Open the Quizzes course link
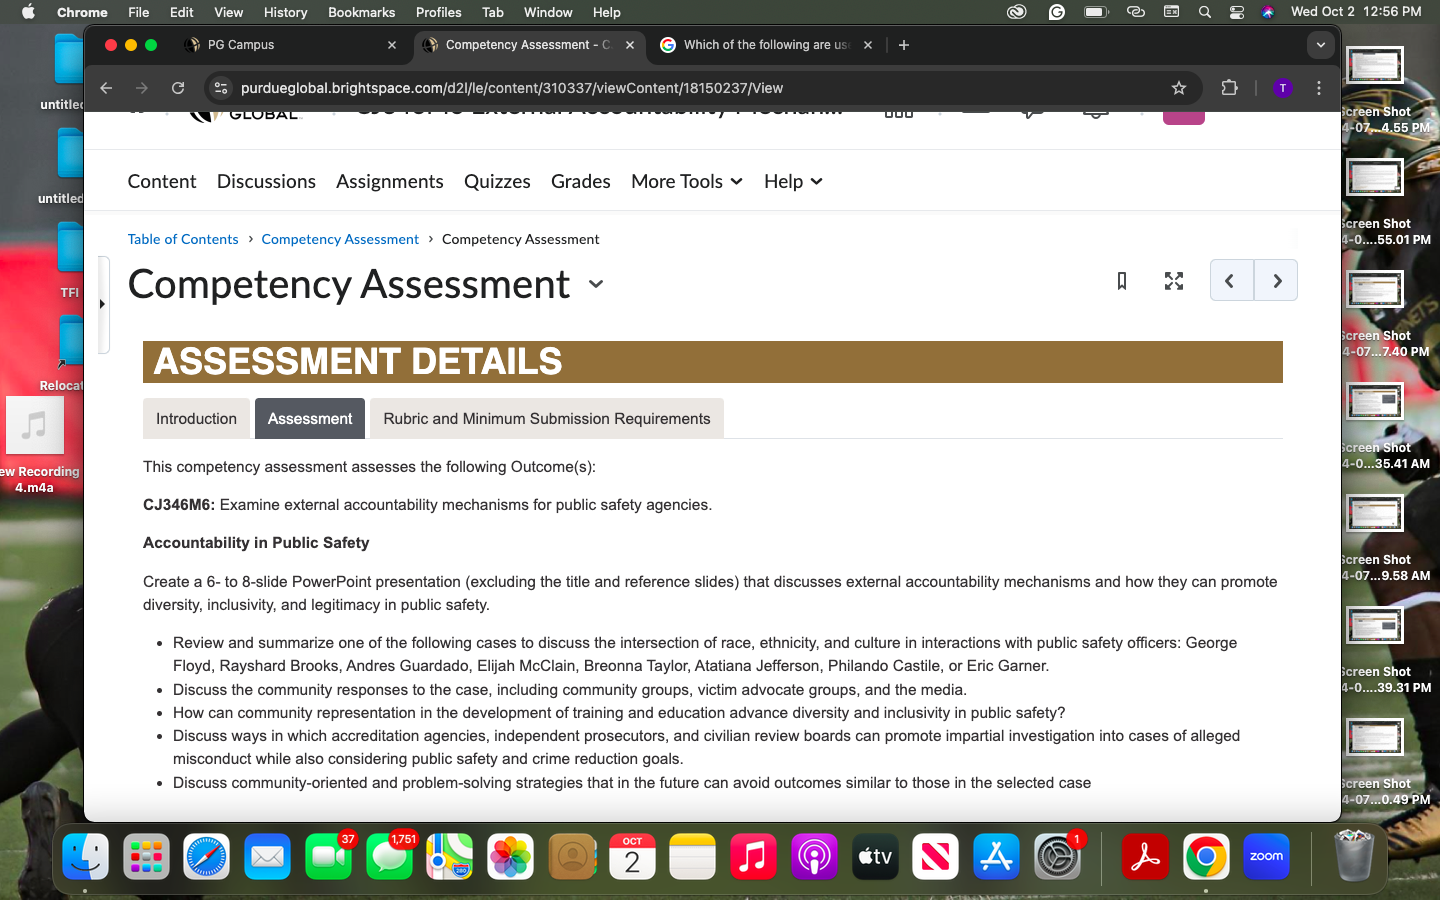The width and height of the screenshot is (1440, 900). point(497,181)
